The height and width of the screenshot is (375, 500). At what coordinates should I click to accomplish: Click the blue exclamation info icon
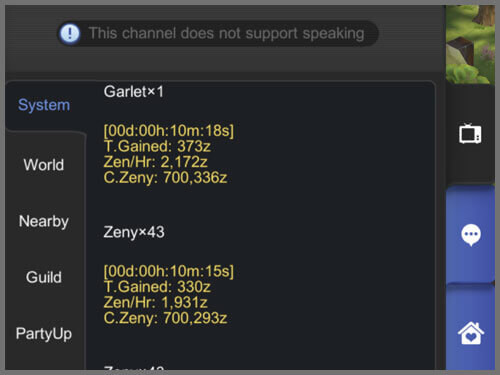(x=70, y=33)
